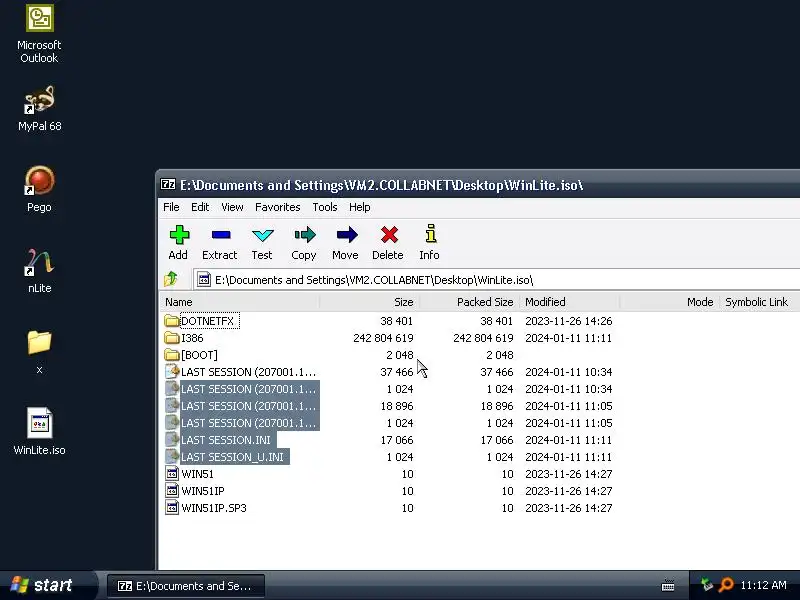
Task: Click the 7-Zip title bar icon
Action: [x=168, y=184]
